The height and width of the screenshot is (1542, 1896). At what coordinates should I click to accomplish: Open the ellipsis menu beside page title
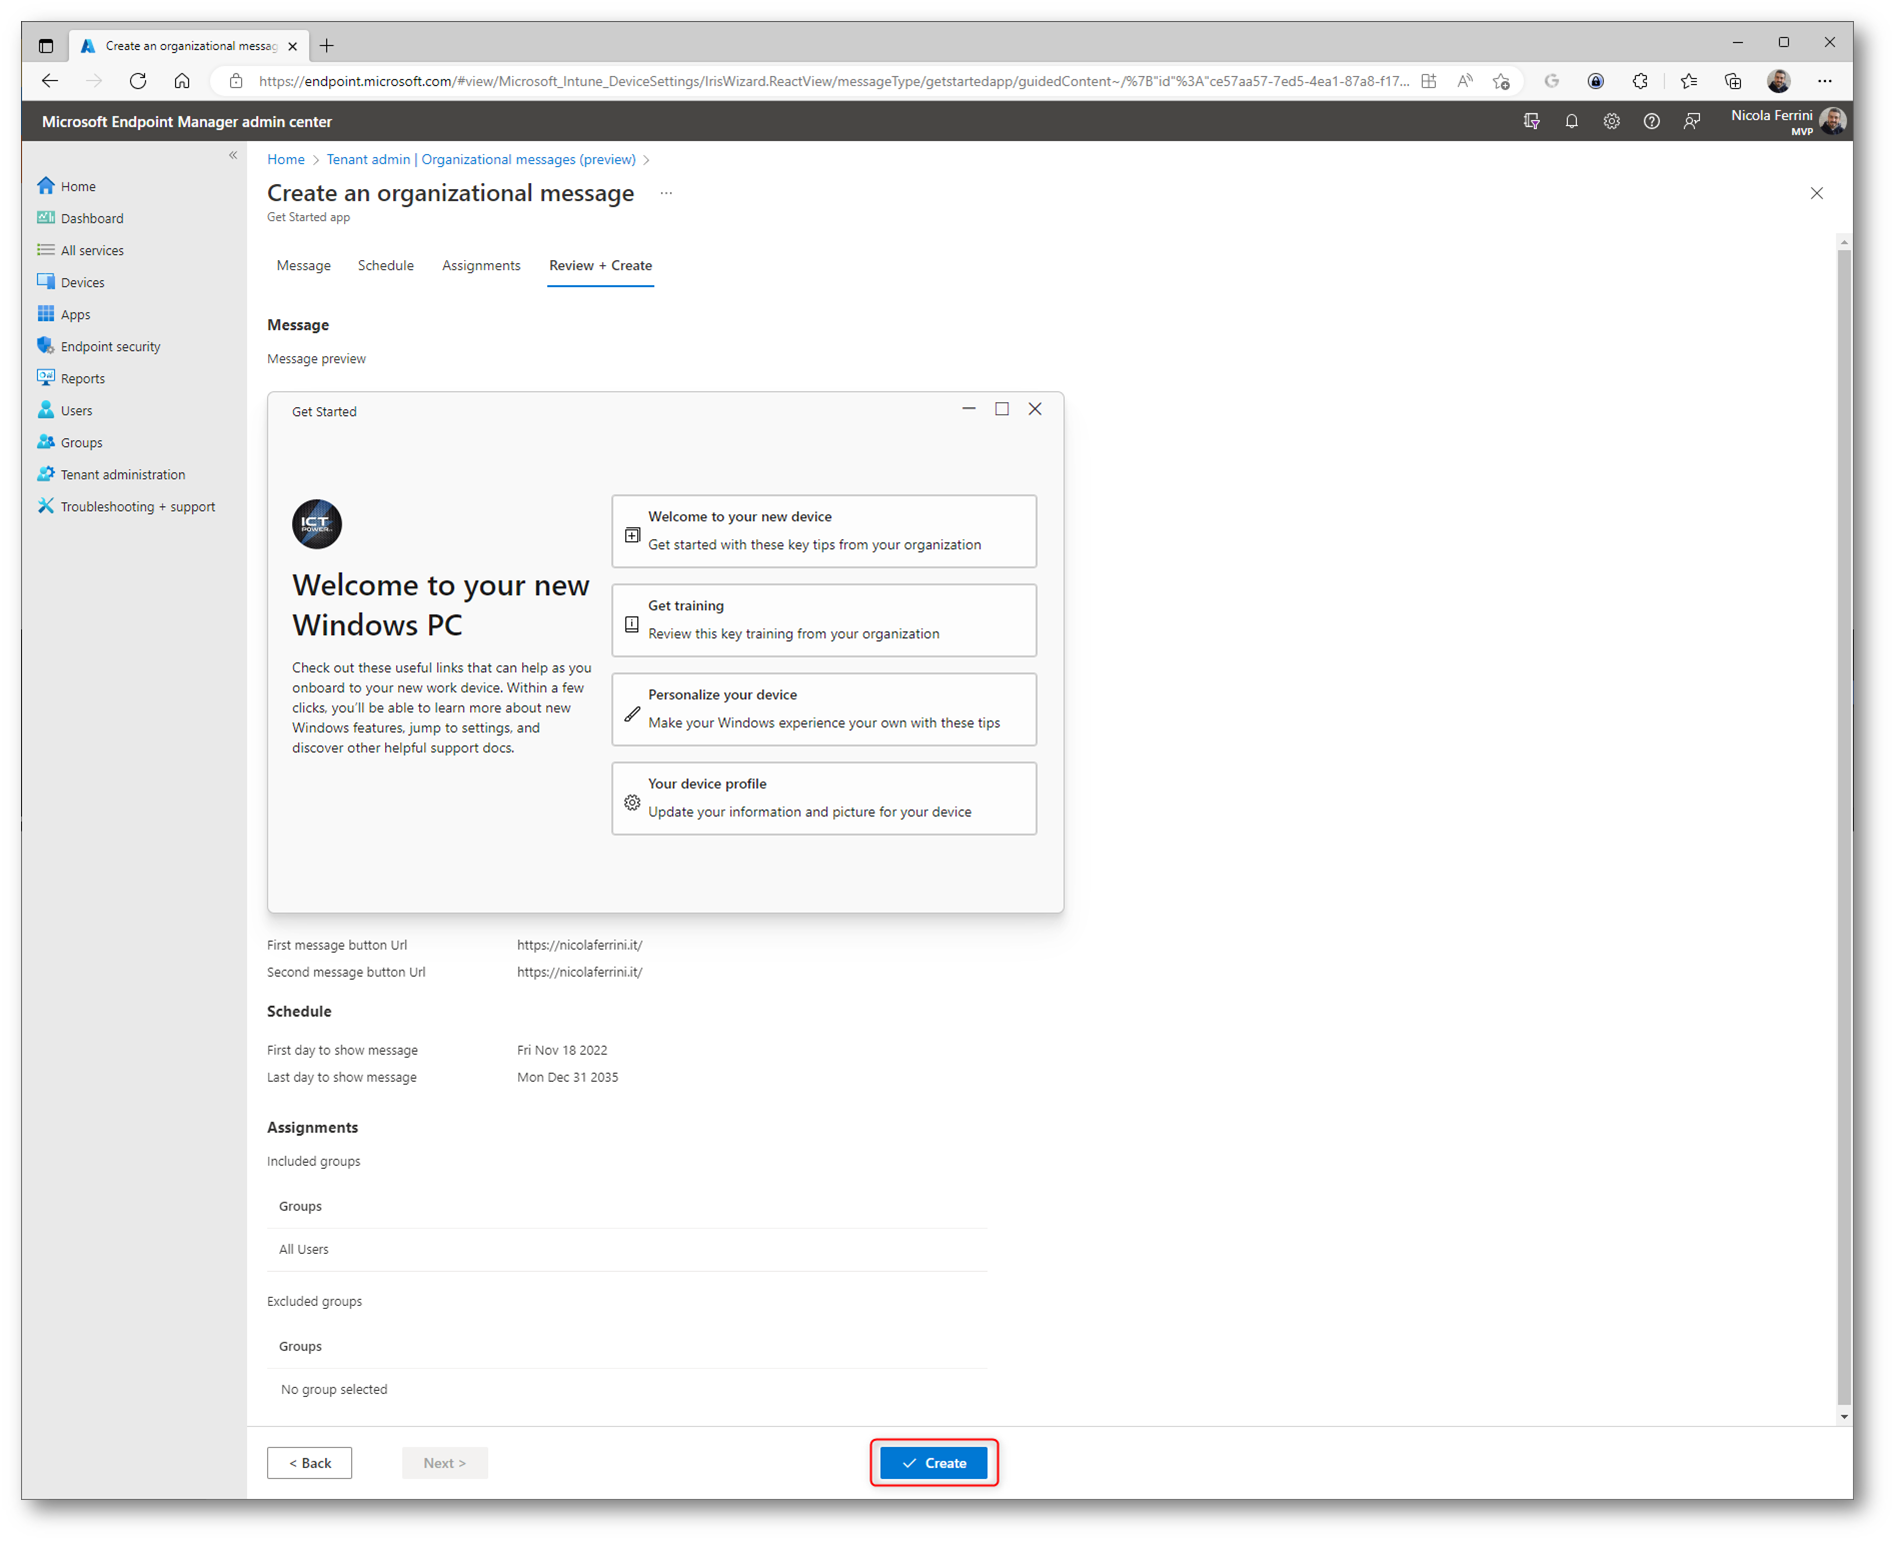(x=666, y=193)
